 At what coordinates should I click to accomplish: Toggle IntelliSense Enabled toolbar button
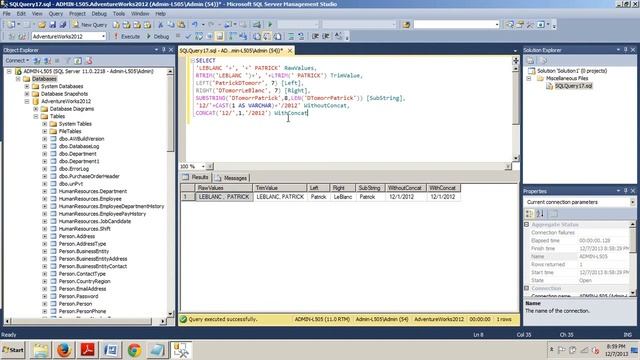220,36
